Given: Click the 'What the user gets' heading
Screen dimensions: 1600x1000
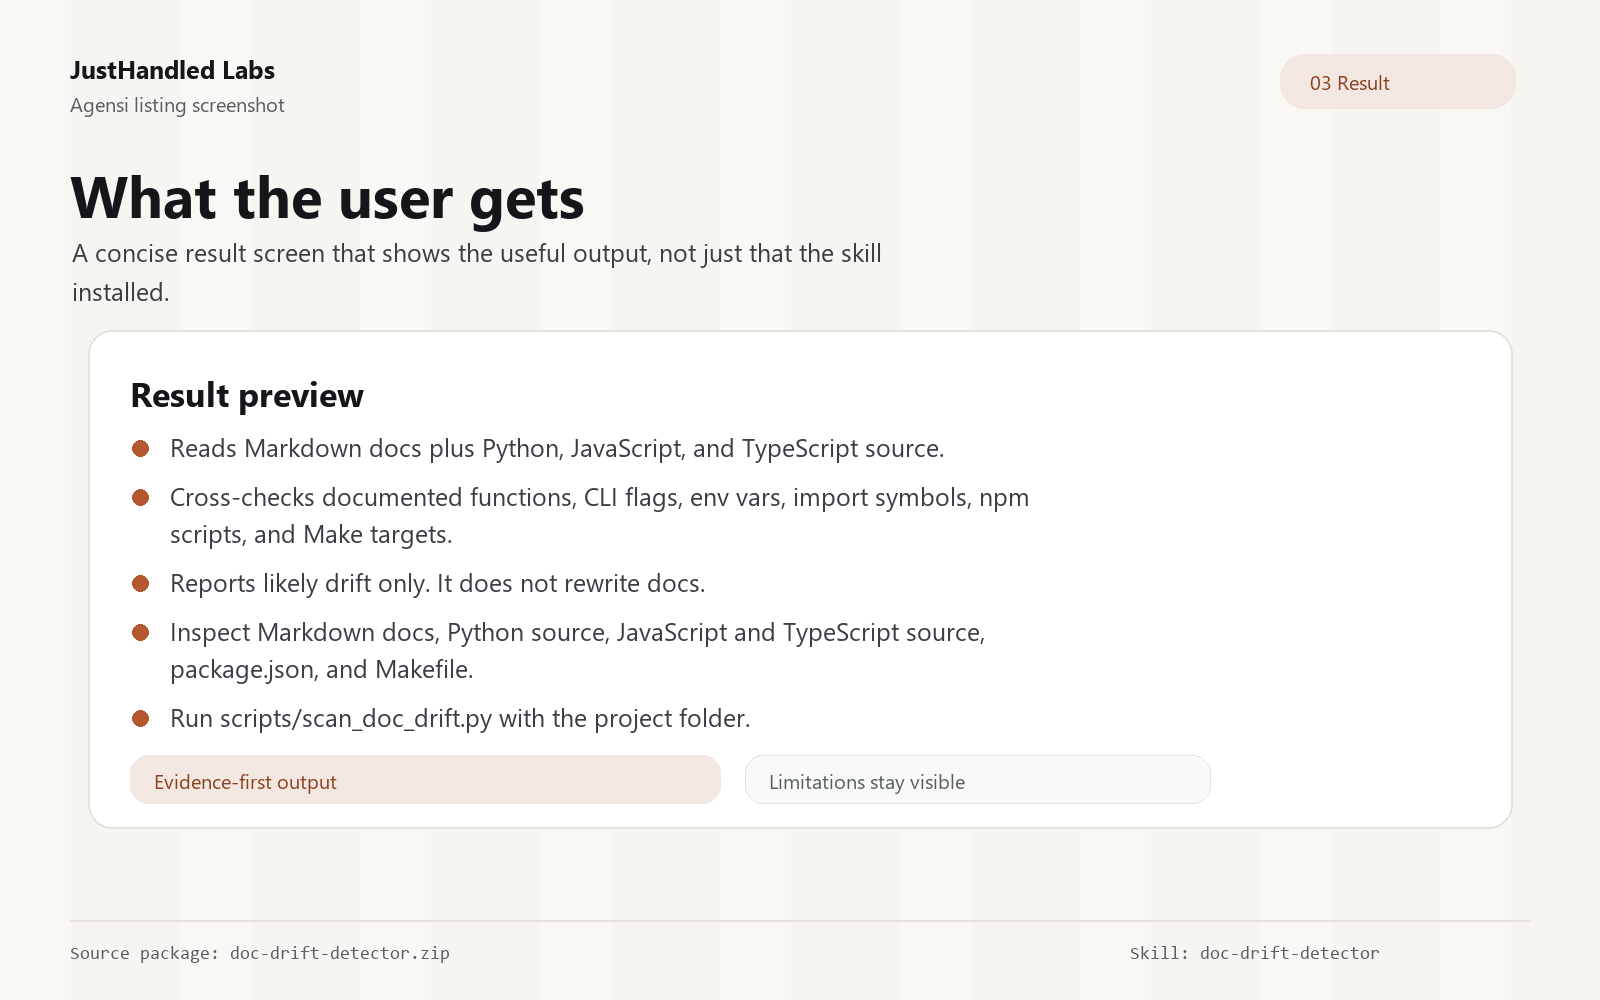Looking at the screenshot, I should (x=328, y=198).
